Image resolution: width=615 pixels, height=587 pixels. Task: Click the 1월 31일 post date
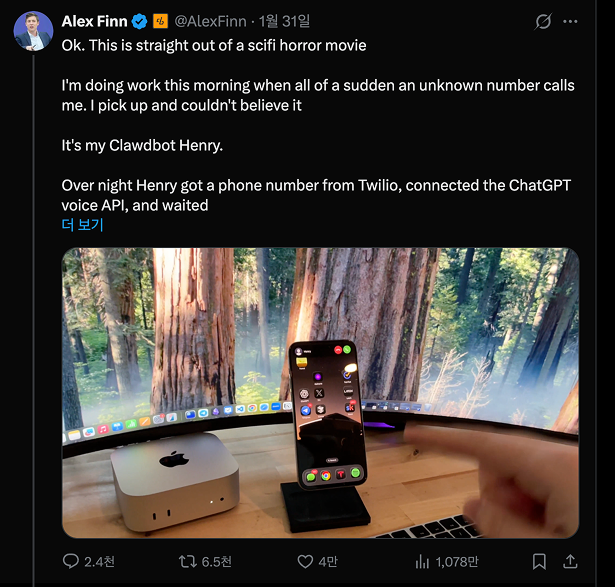click(285, 21)
